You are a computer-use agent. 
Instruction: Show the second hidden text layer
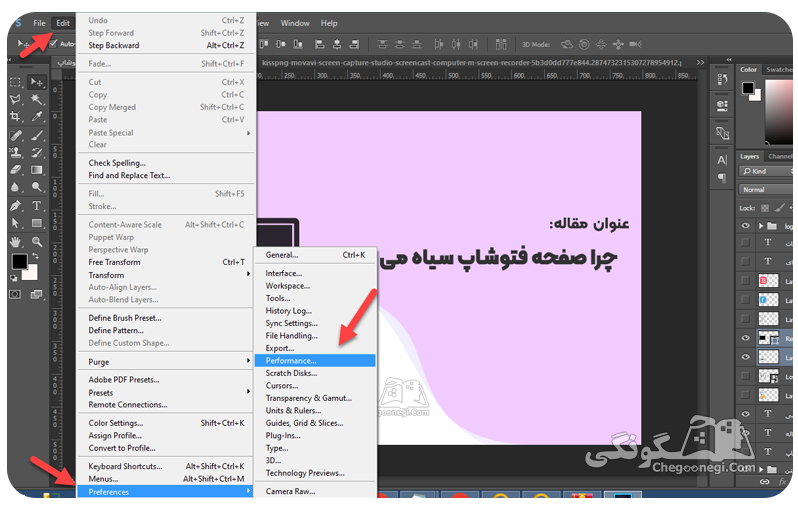click(746, 261)
